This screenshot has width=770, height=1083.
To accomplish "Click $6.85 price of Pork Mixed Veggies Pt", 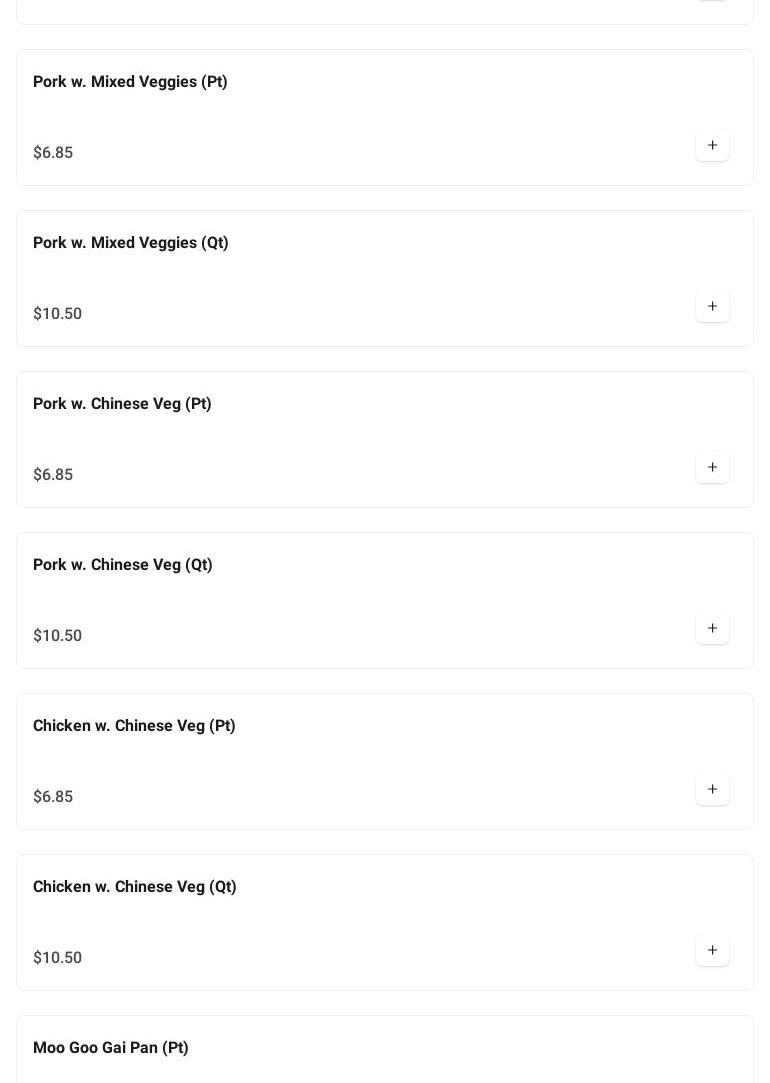I will (x=53, y=153).
